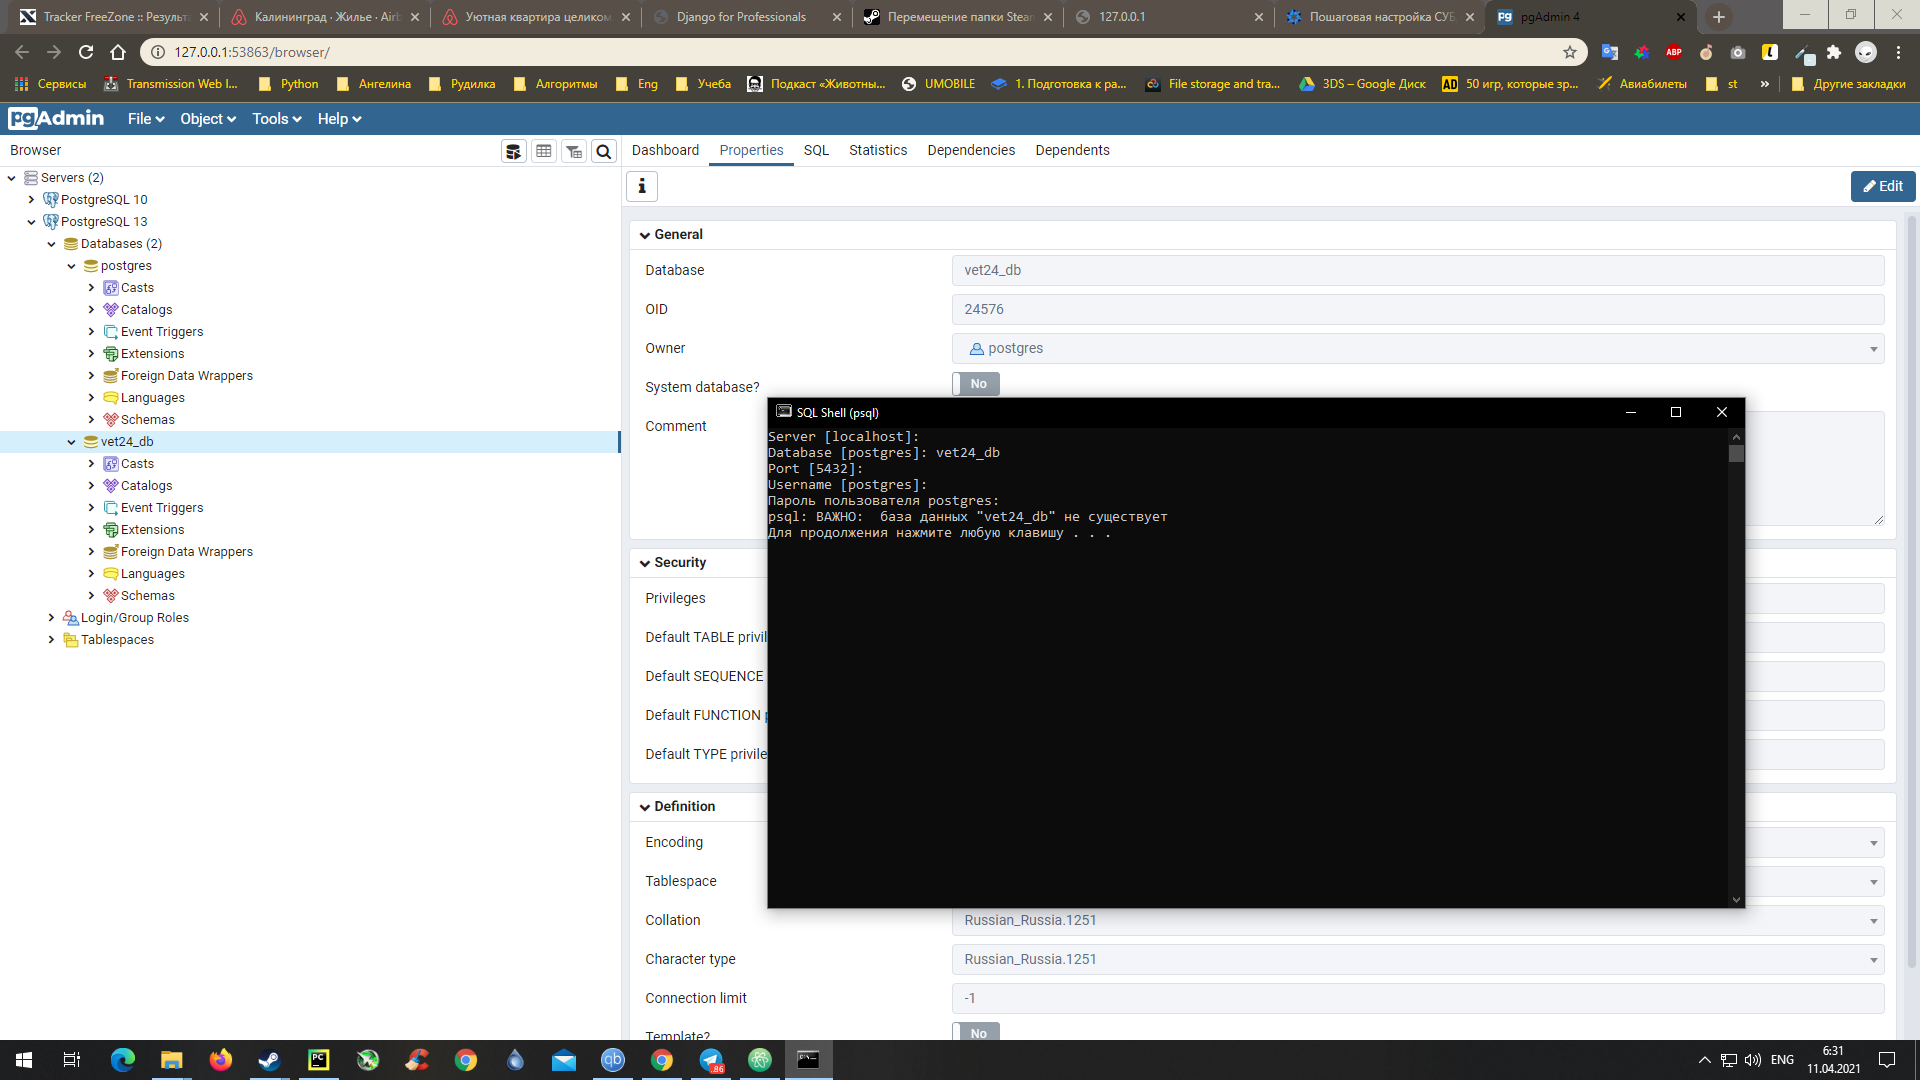Screen dimensions: 1920x1080
Task: Click the ENG language indicator
Action: click(x=1782, y=1060)
